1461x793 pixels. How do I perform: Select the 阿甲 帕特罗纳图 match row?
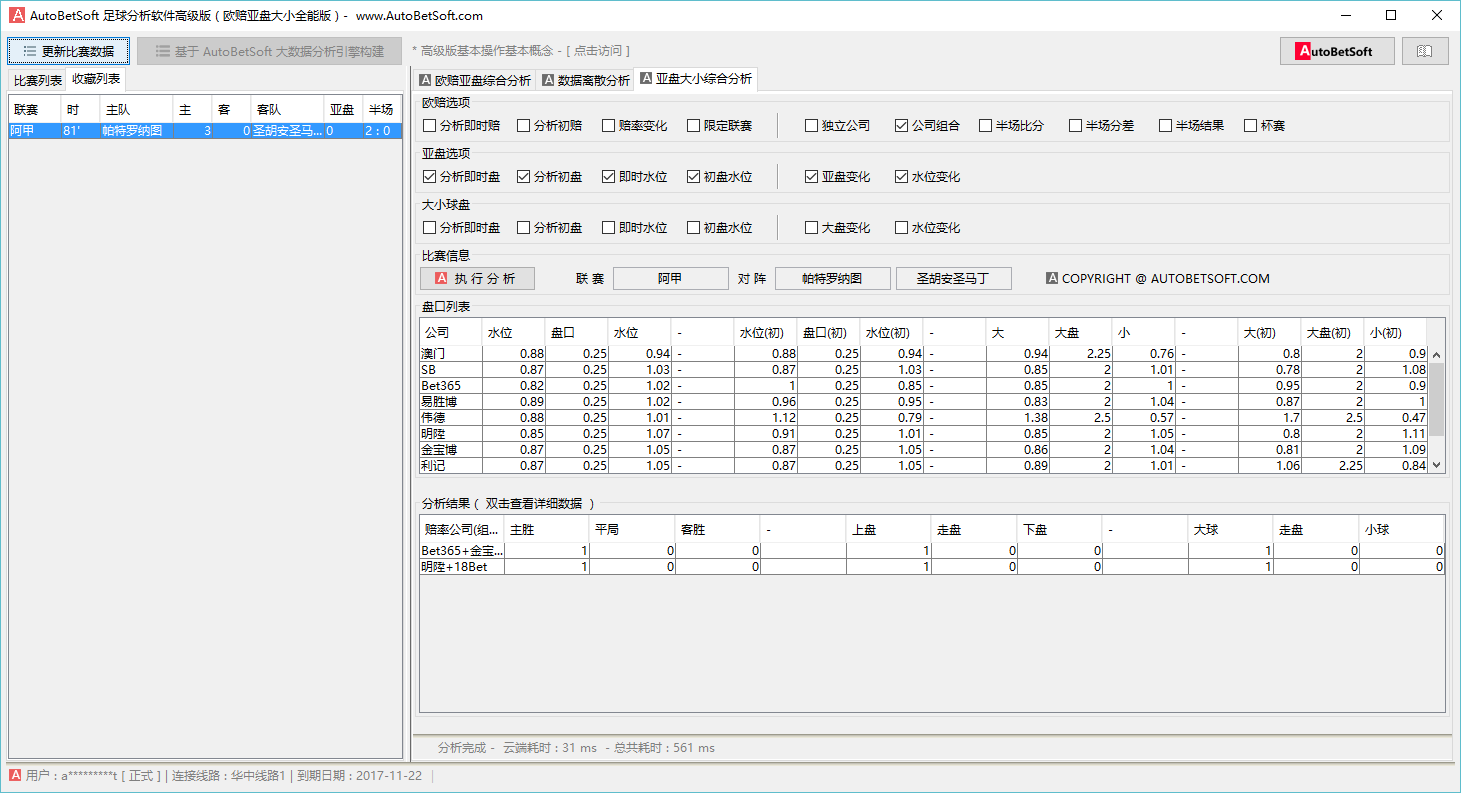tap(205, 131)
